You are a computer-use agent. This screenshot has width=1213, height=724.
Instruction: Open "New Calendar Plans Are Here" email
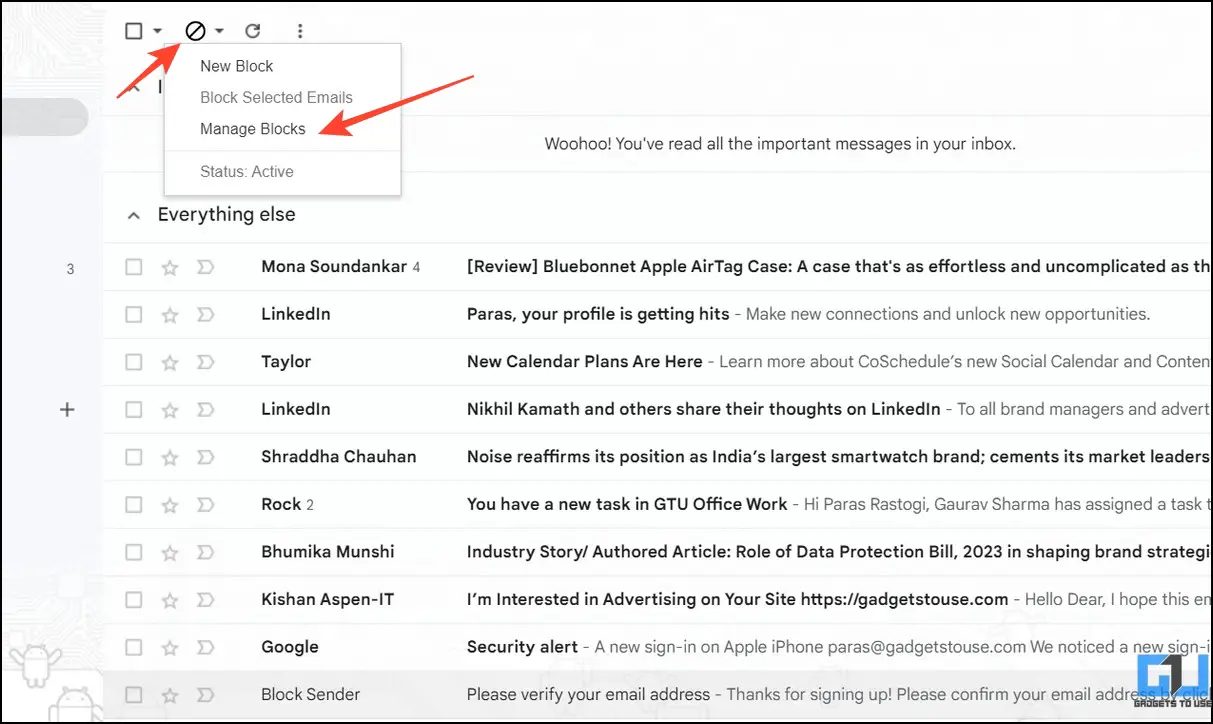(585, 362)
